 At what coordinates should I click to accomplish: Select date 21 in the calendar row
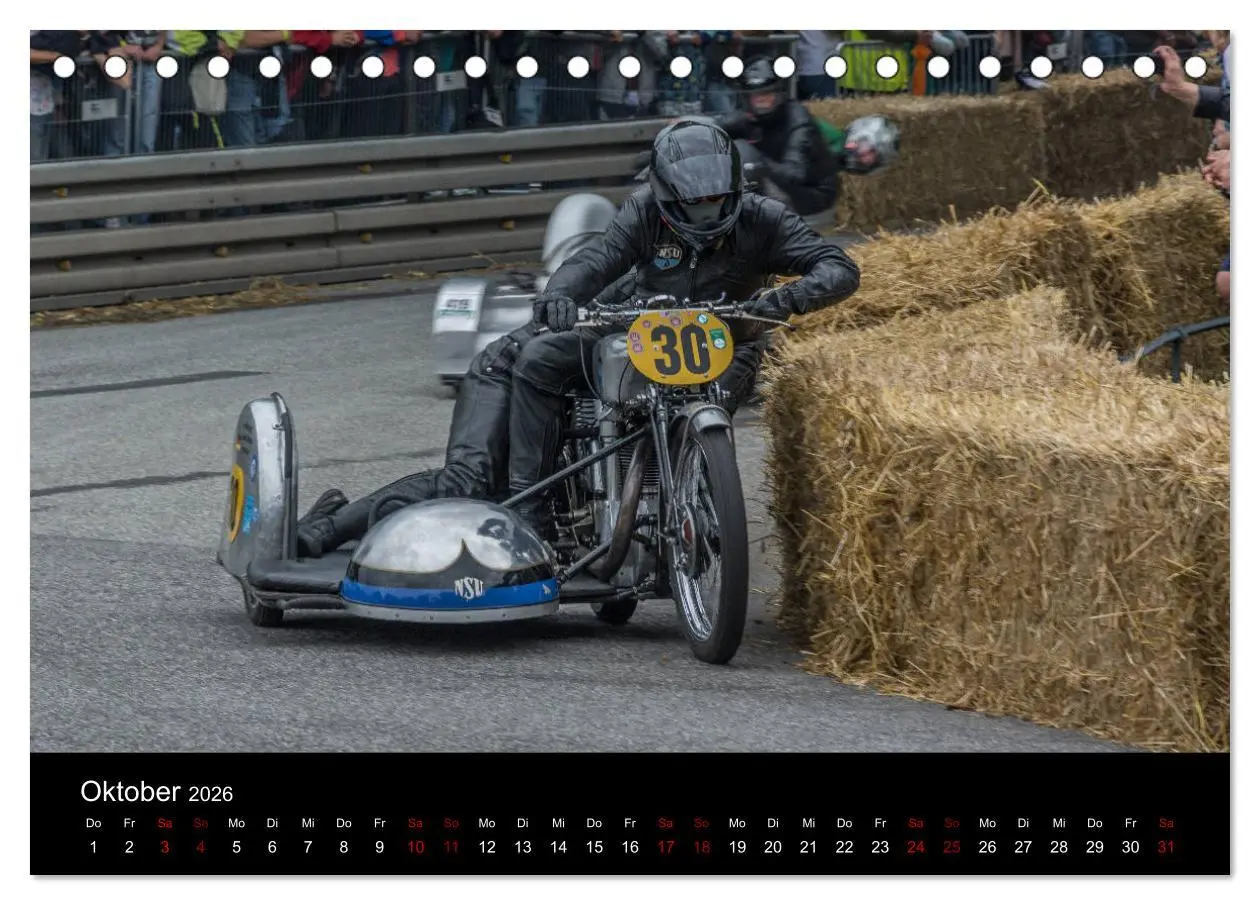click(x=809, y=847)
